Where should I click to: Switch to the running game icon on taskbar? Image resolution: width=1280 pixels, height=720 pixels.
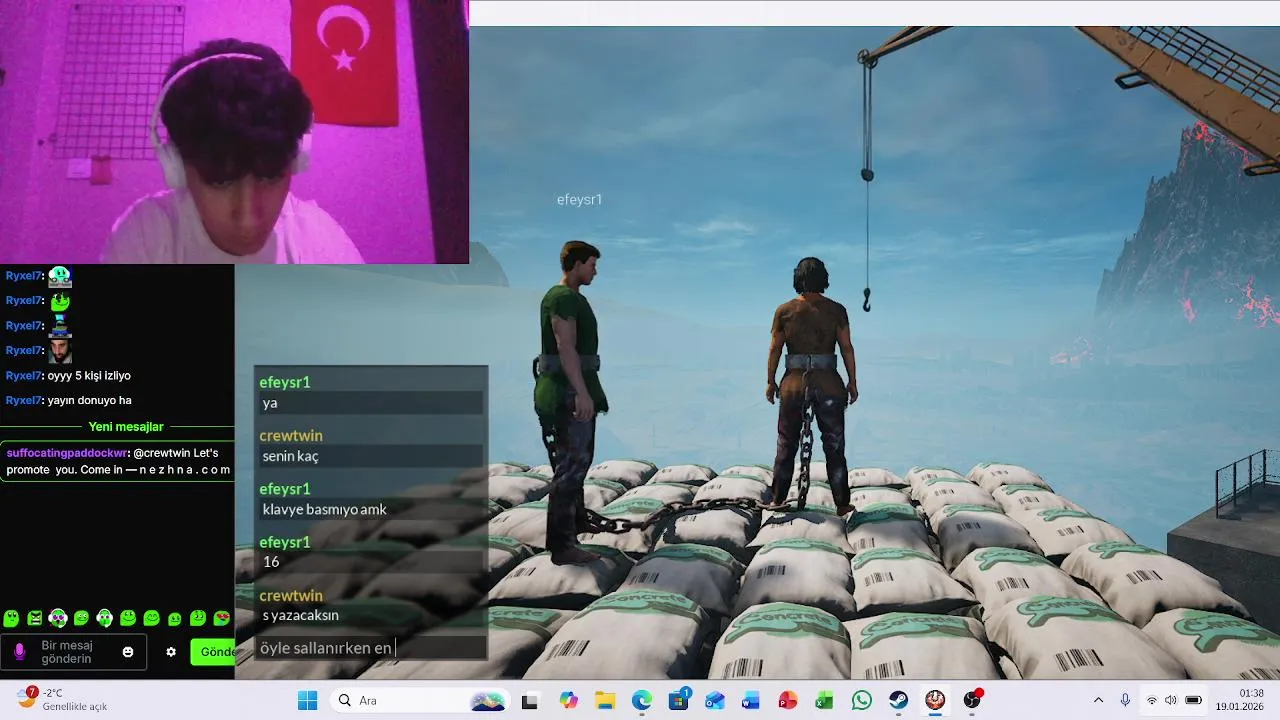tap(935, 700)
